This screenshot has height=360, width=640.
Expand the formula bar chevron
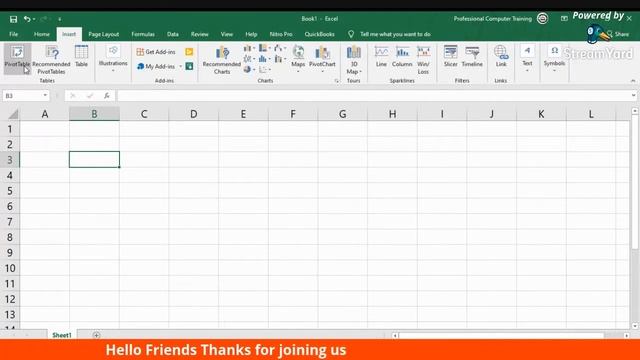(633, 96)
